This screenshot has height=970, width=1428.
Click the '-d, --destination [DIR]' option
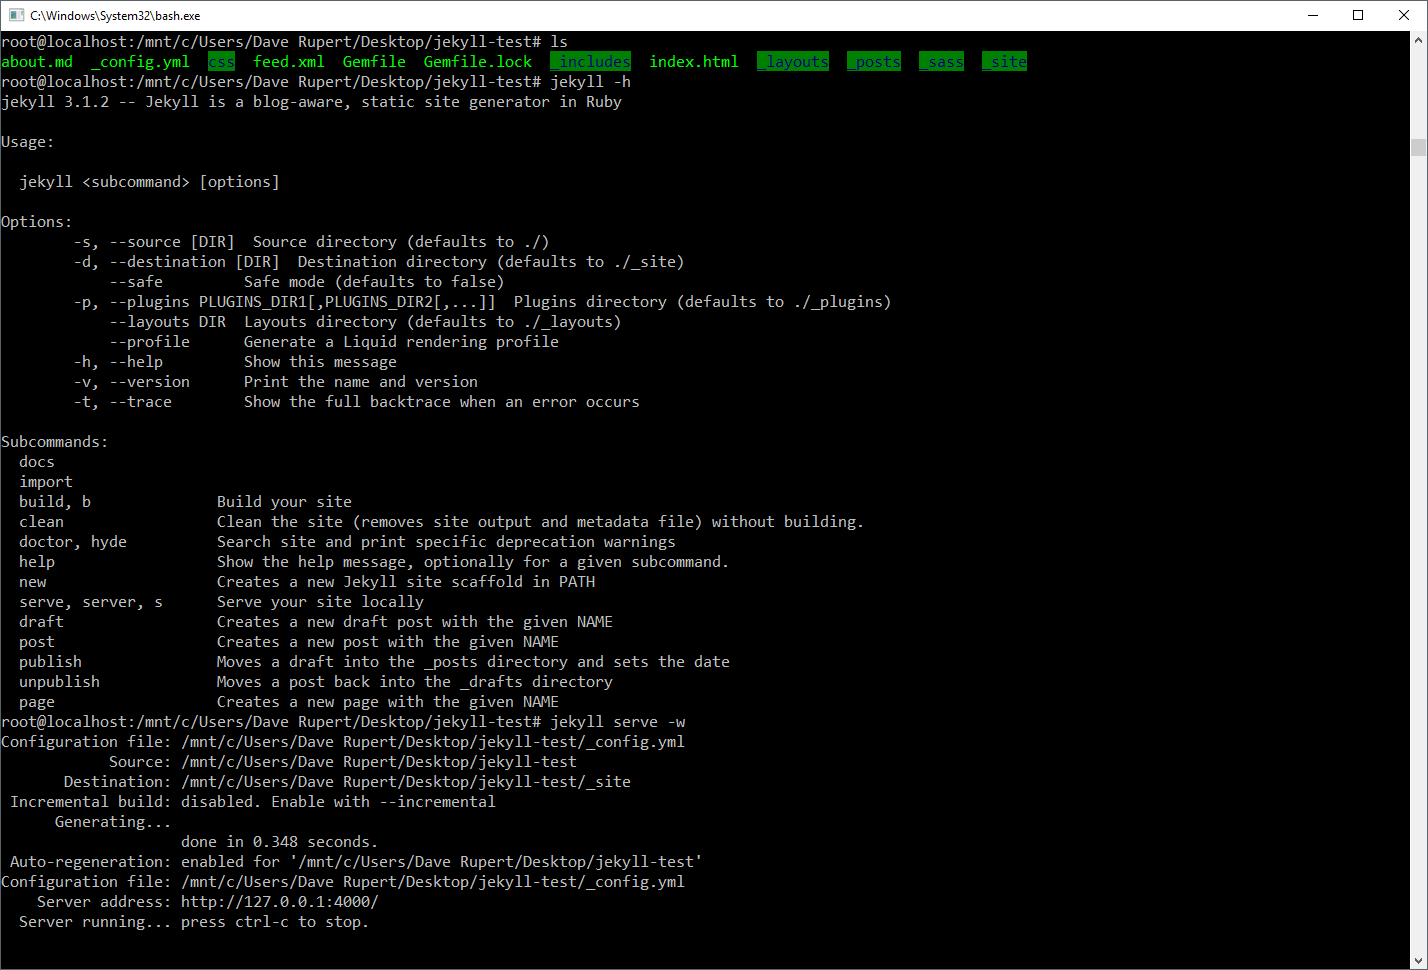(176, 262)
